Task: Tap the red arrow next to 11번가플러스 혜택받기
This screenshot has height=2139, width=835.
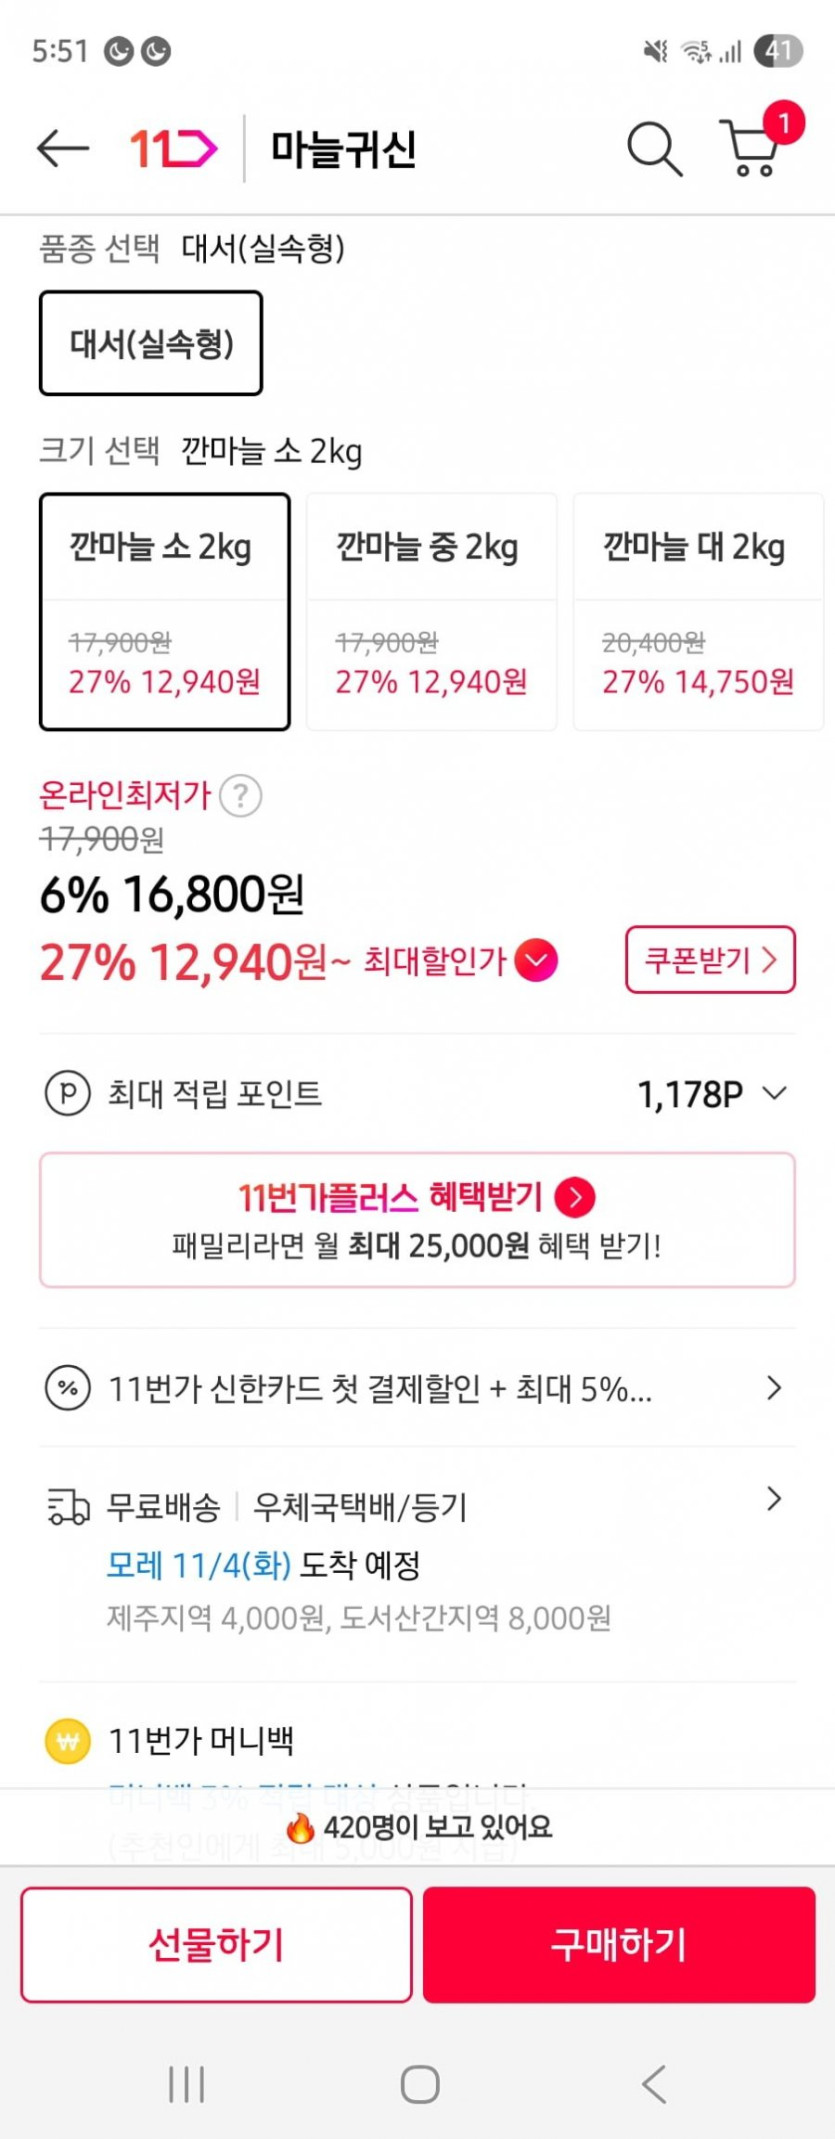Action: pos(575,1197)
